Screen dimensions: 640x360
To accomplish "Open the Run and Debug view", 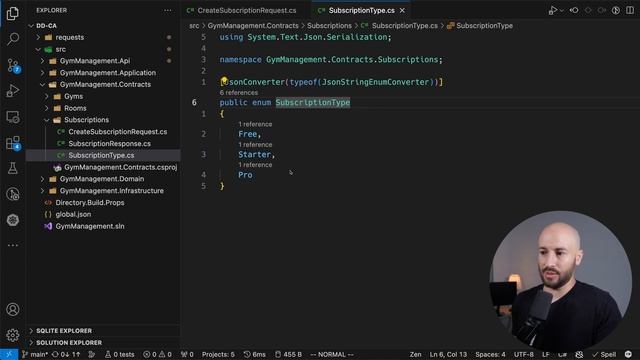I will [x=13, y=91].
